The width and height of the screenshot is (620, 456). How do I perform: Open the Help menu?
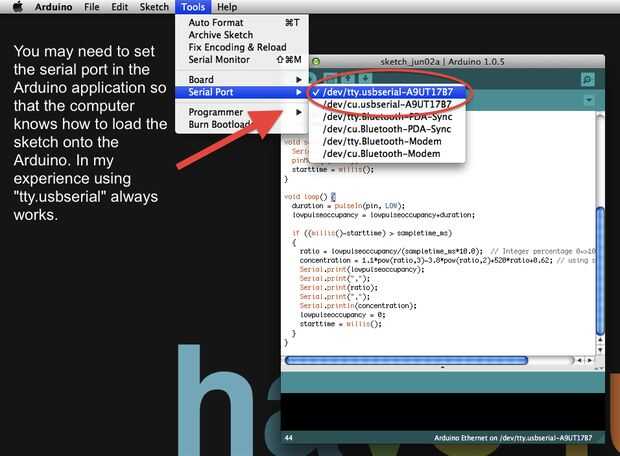(227, 7)
